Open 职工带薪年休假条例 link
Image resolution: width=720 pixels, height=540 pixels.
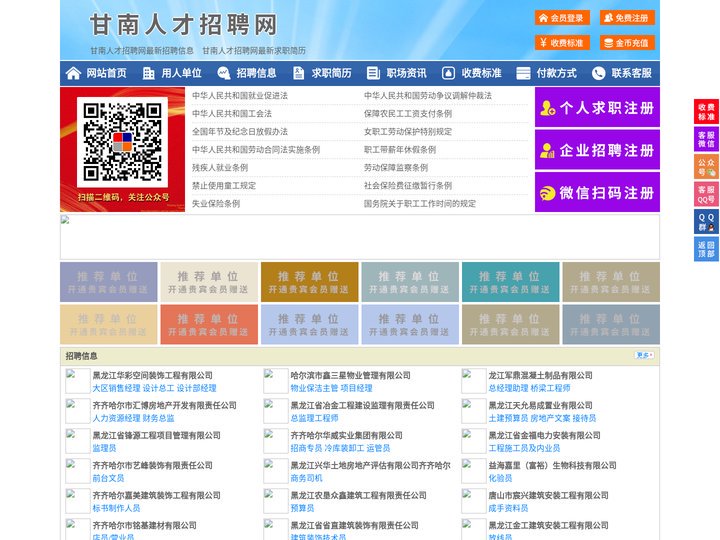coord(400,150)
